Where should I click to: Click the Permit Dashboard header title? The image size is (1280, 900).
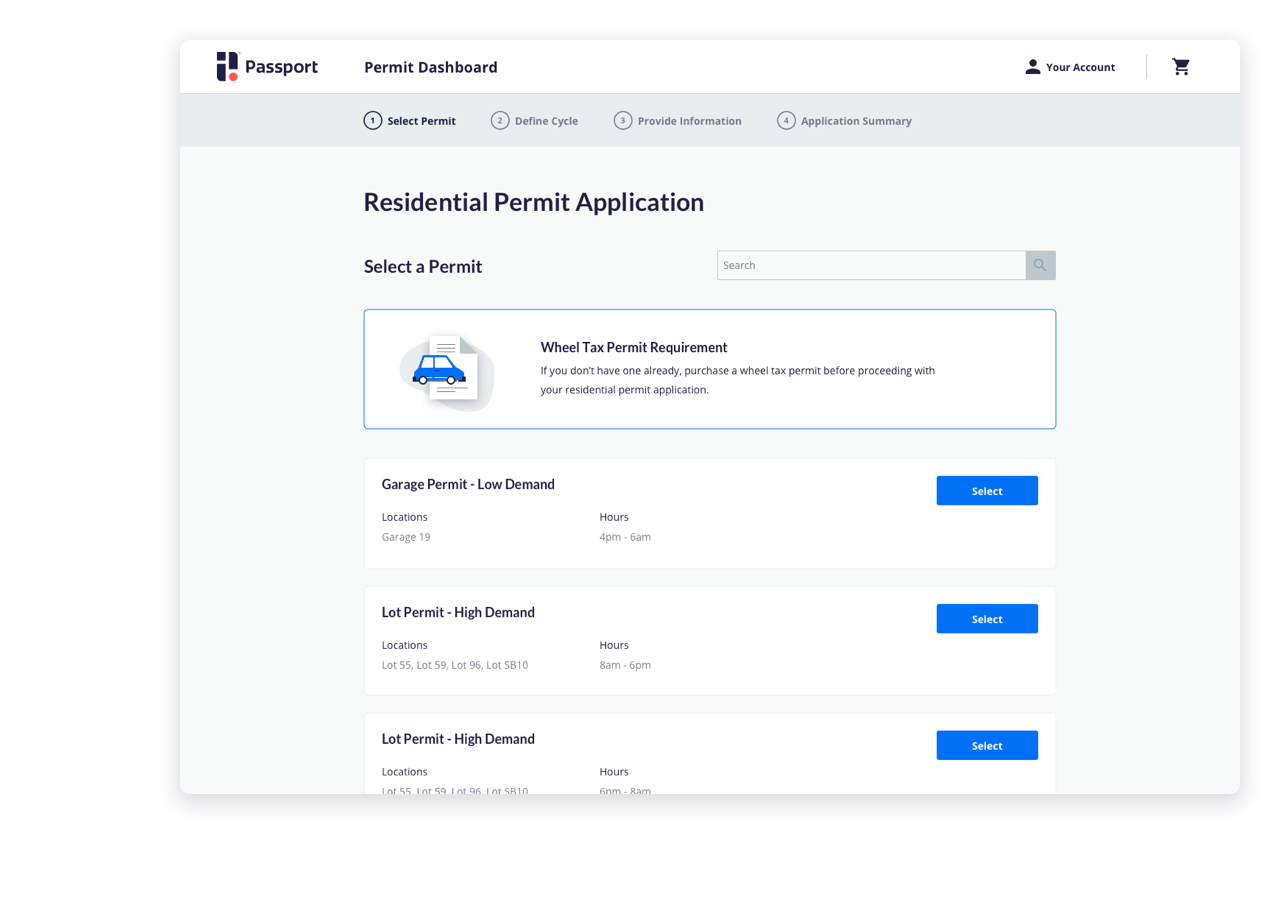(x=430, y=67)
